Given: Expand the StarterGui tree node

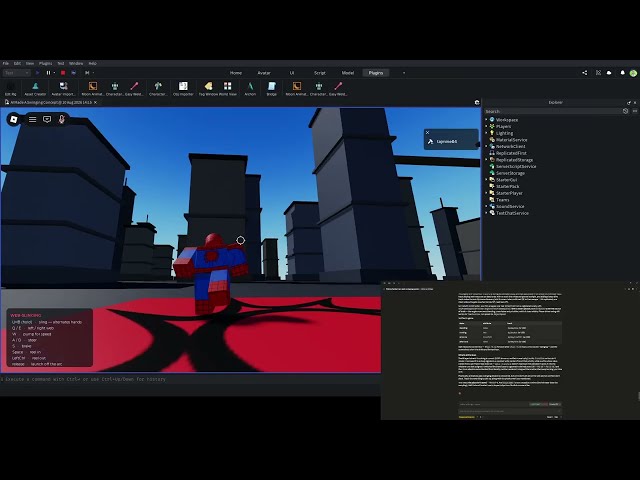Looking at the screenshot, I should [486, 180].
